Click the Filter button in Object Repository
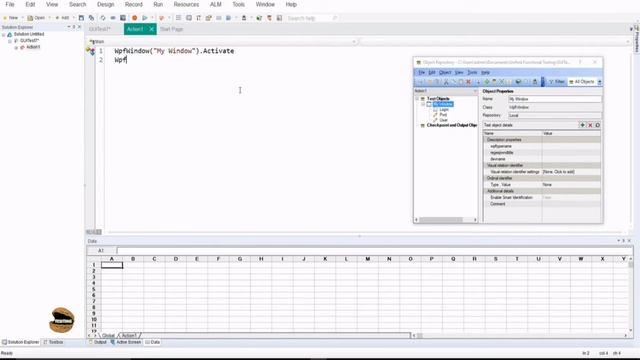The width and height of the screenshot is (640, 360). (x=557, y=82)
